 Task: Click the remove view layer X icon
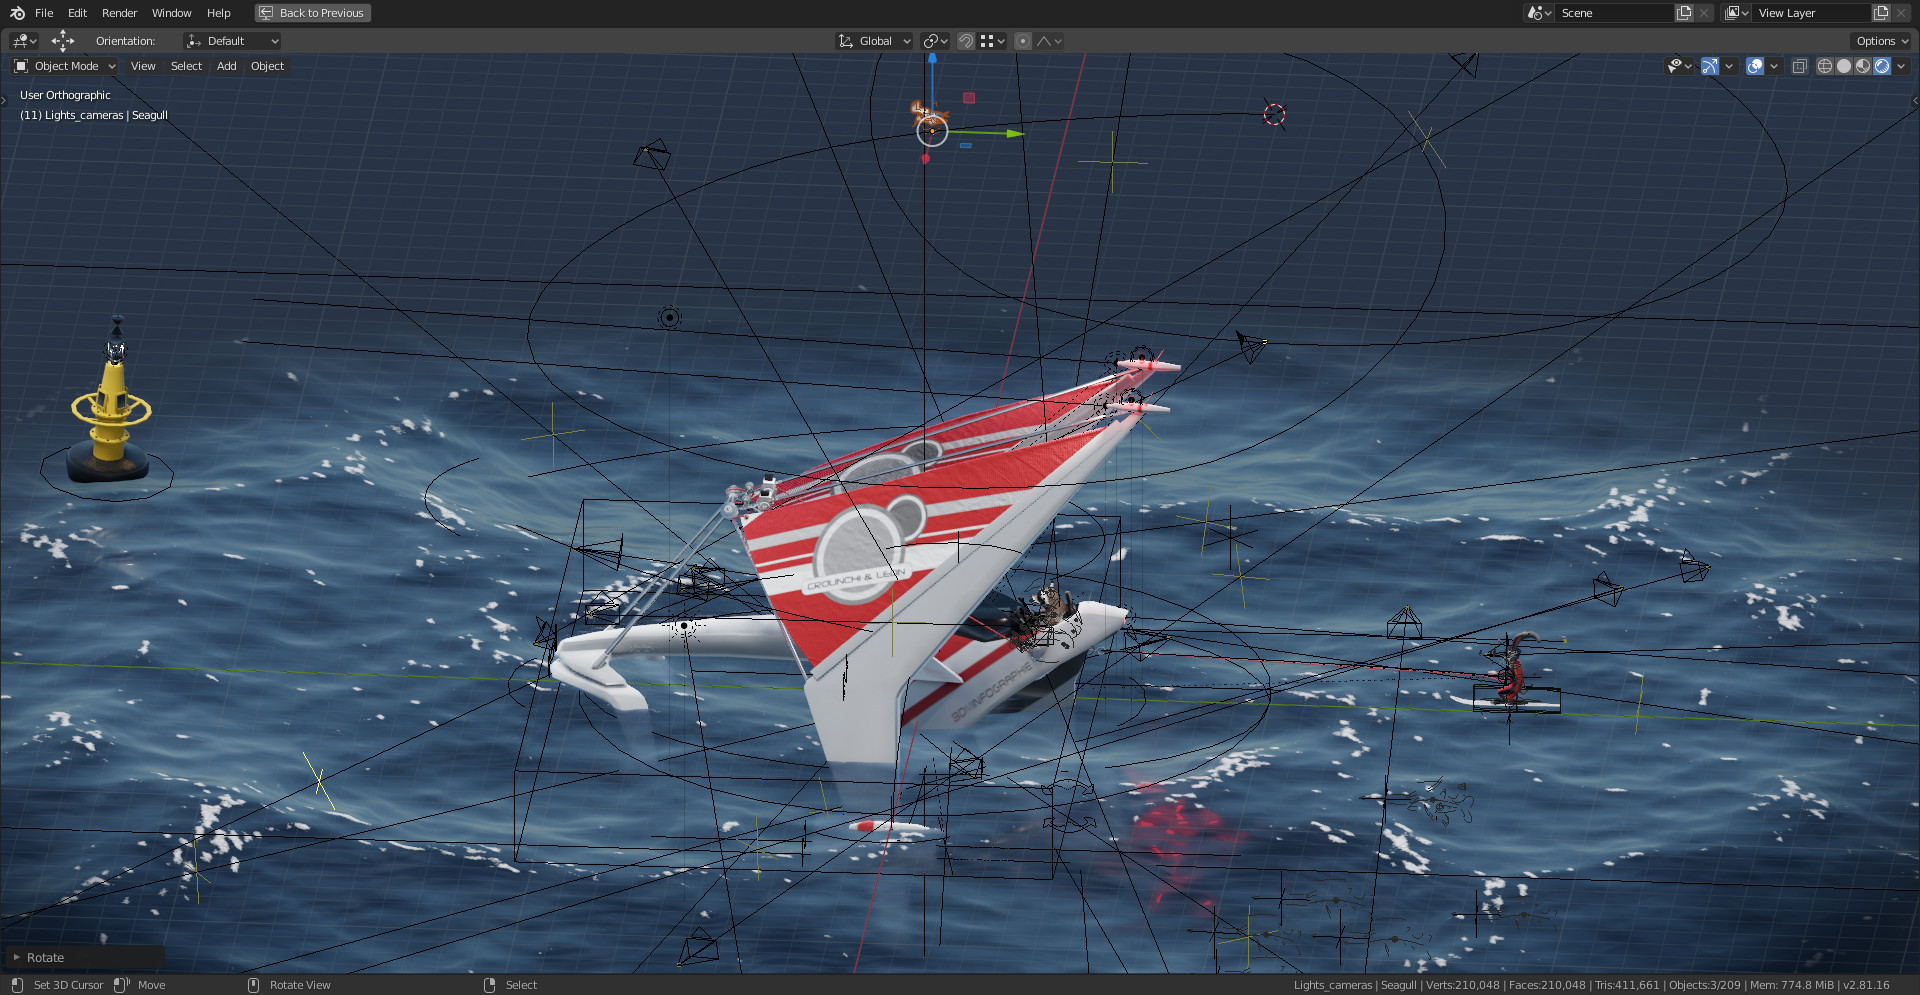click(1901, 13)
